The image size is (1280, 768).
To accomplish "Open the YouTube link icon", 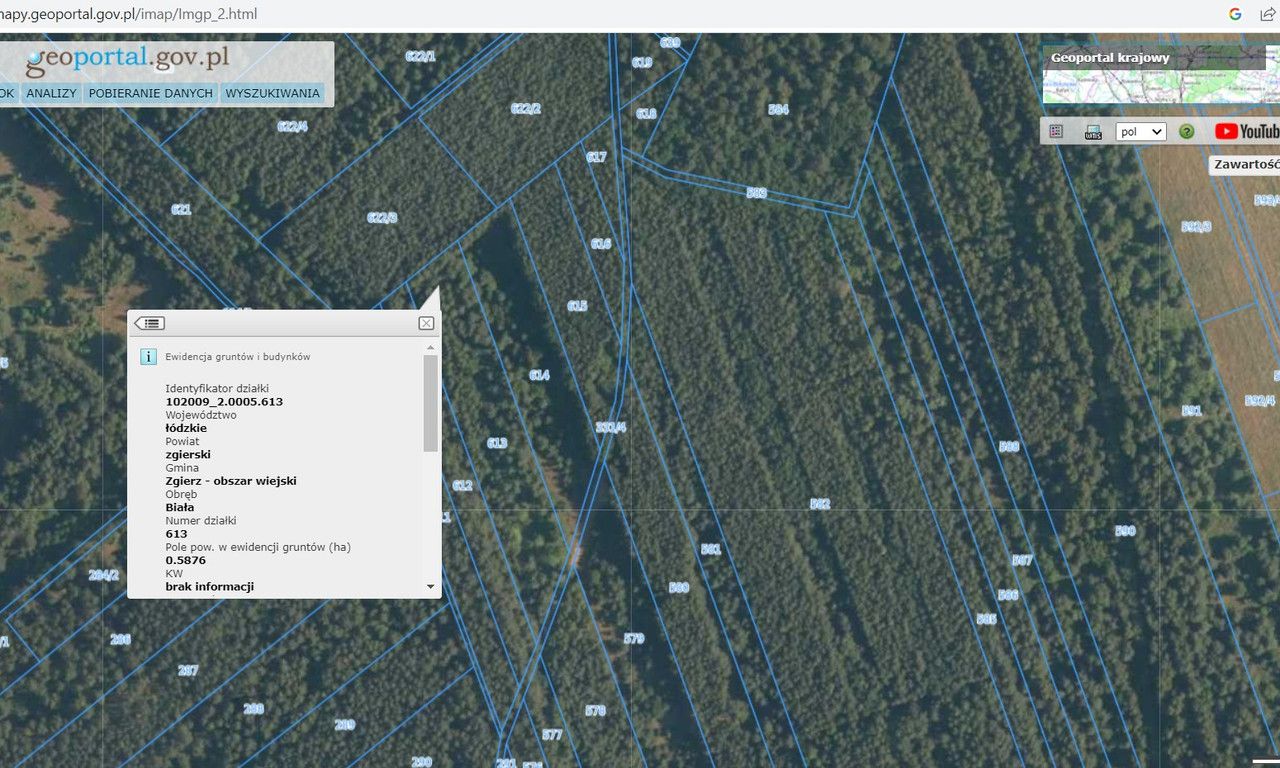I will click(1247, 131).
